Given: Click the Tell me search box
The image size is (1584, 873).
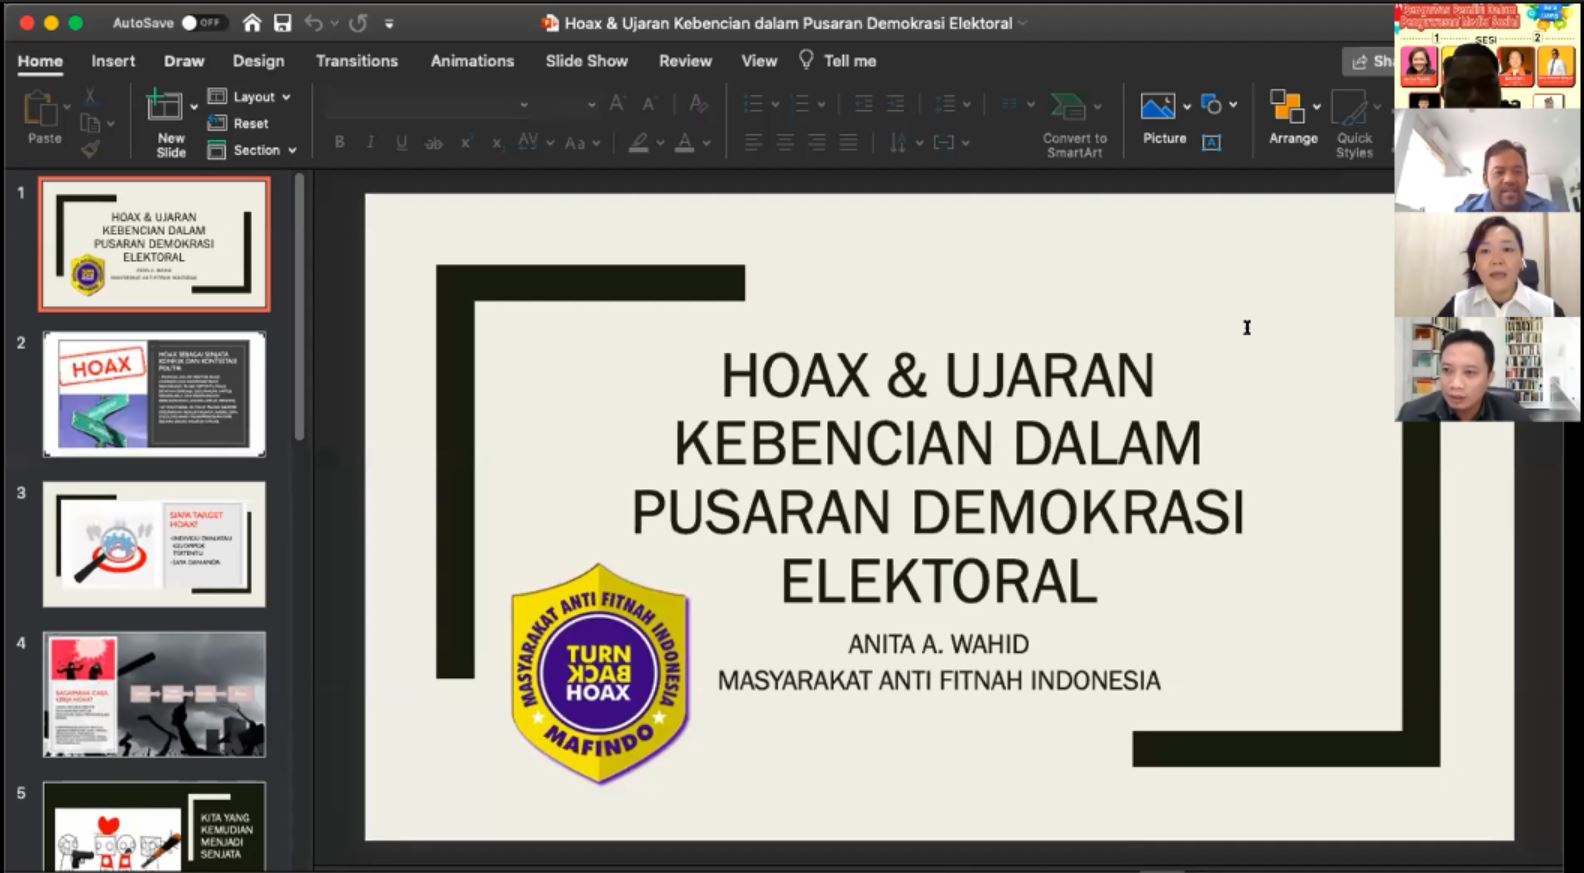Looking at the screenshot, I should click(x=838, y=61).
